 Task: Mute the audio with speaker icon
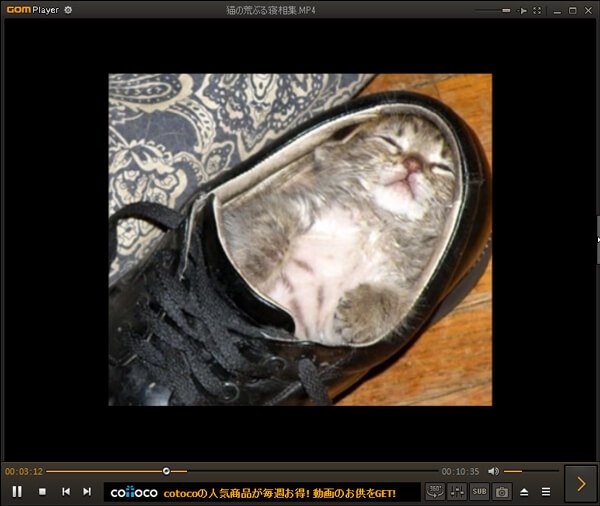point(493,471)
